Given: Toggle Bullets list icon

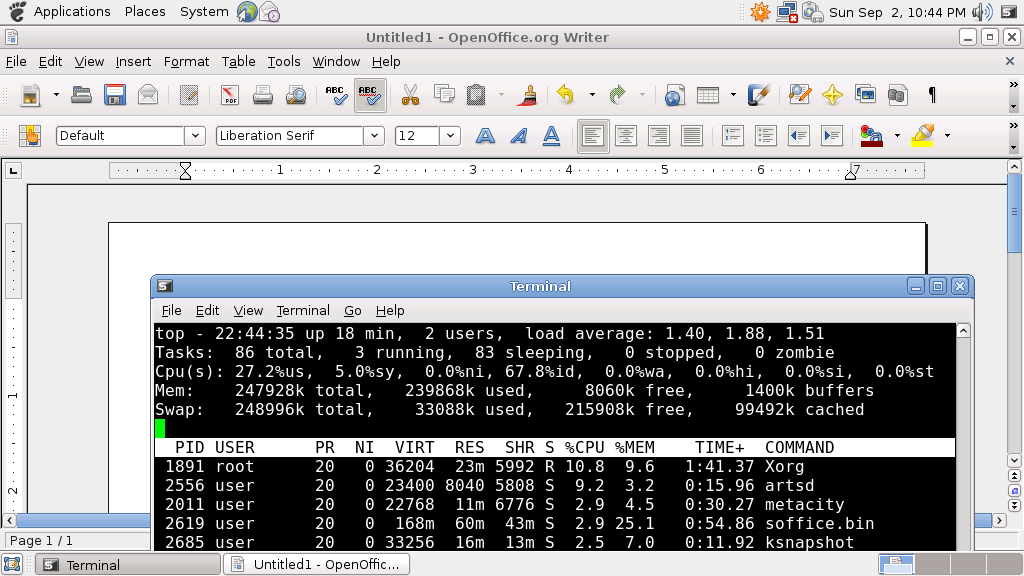Looking at the screenshot, I should (x=765, y=136).
